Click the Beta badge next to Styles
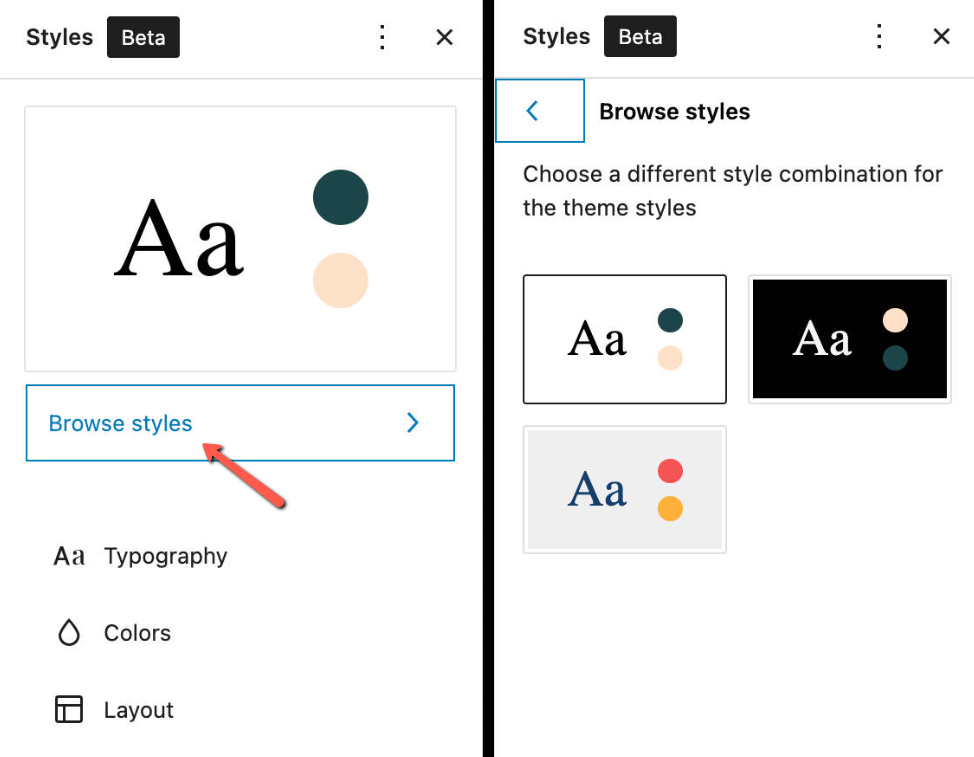 click(143, 37)
